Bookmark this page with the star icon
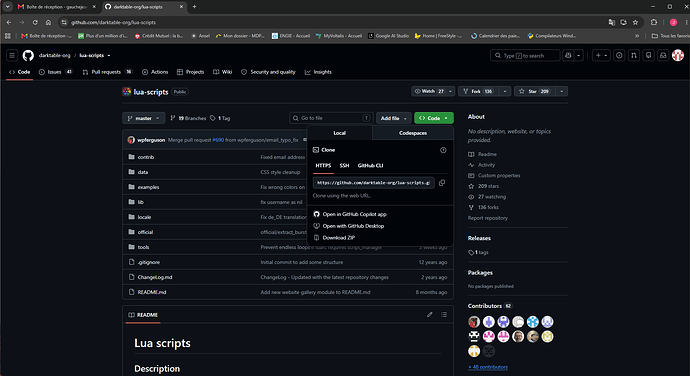 point(635,22)
